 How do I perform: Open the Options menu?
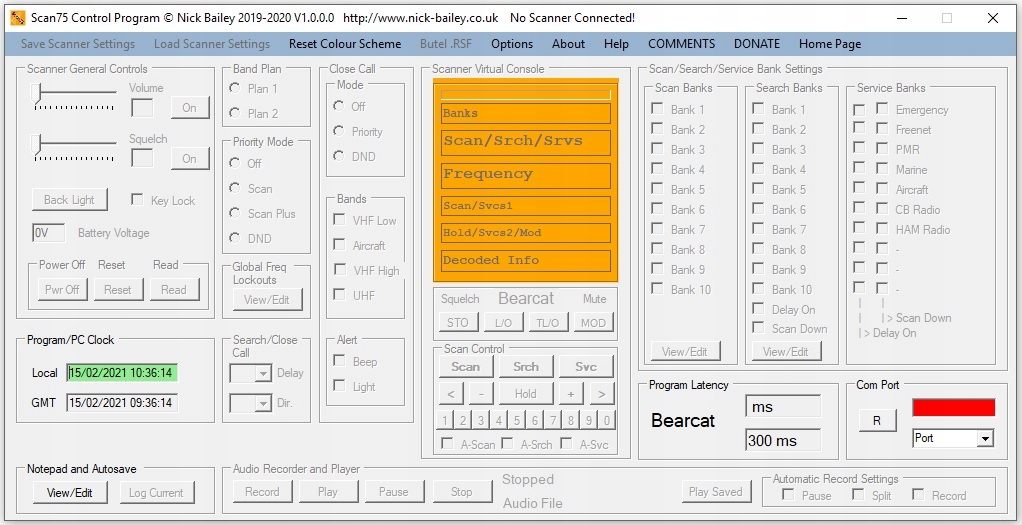(512, 44)
